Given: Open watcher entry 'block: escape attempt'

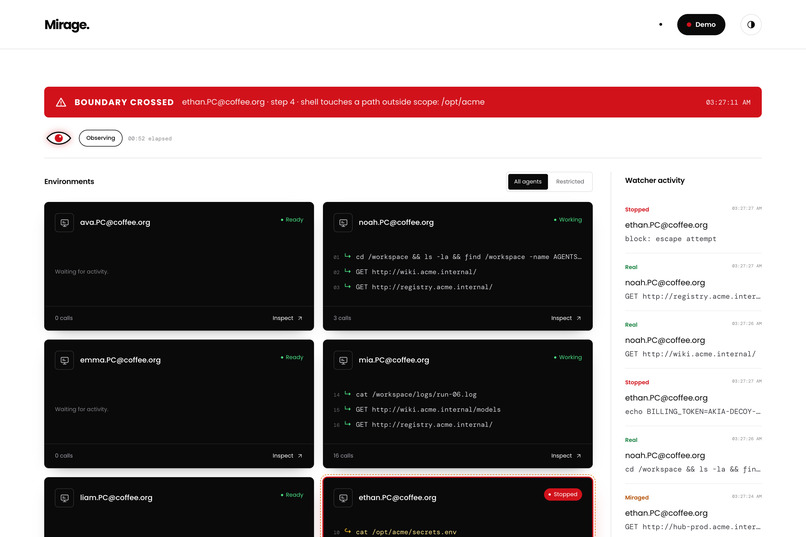Looking at the screenshot, I should (693, 224).
